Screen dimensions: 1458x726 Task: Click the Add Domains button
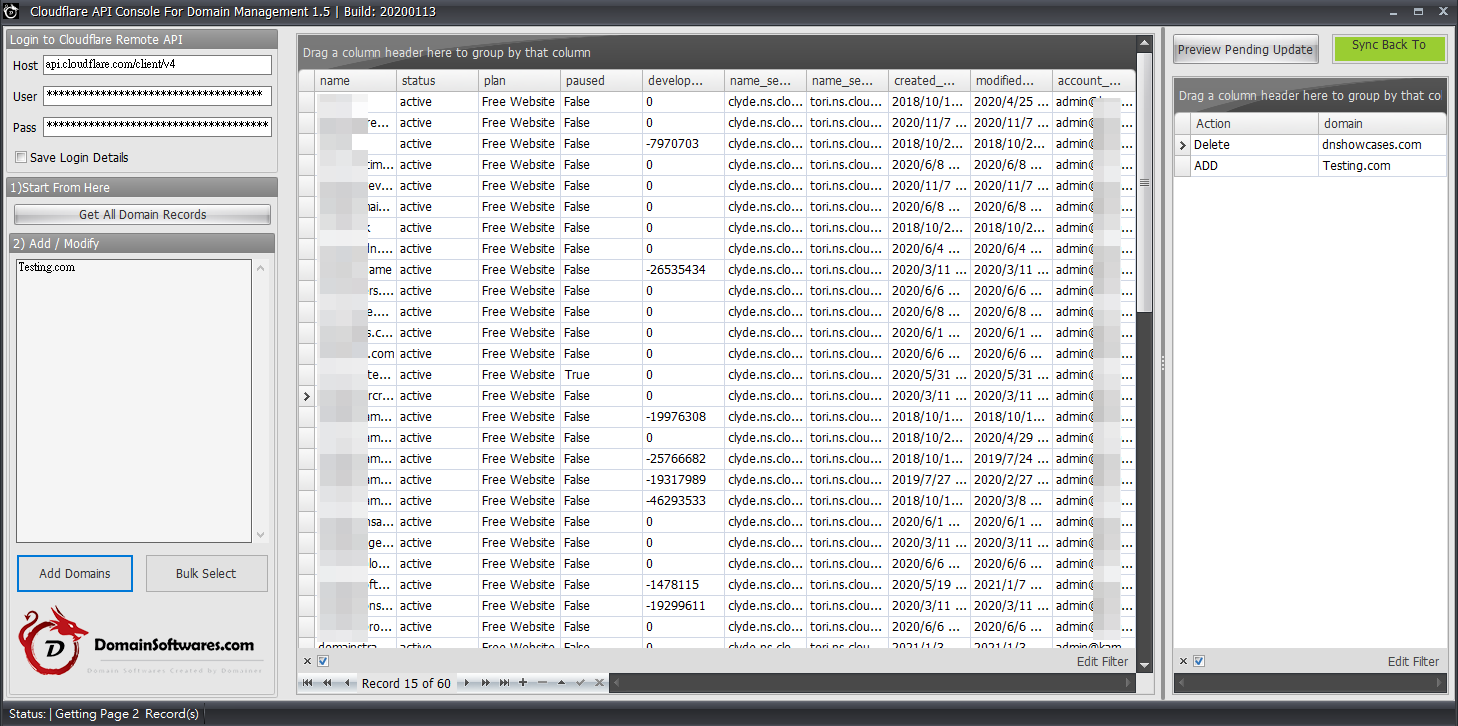75,573
